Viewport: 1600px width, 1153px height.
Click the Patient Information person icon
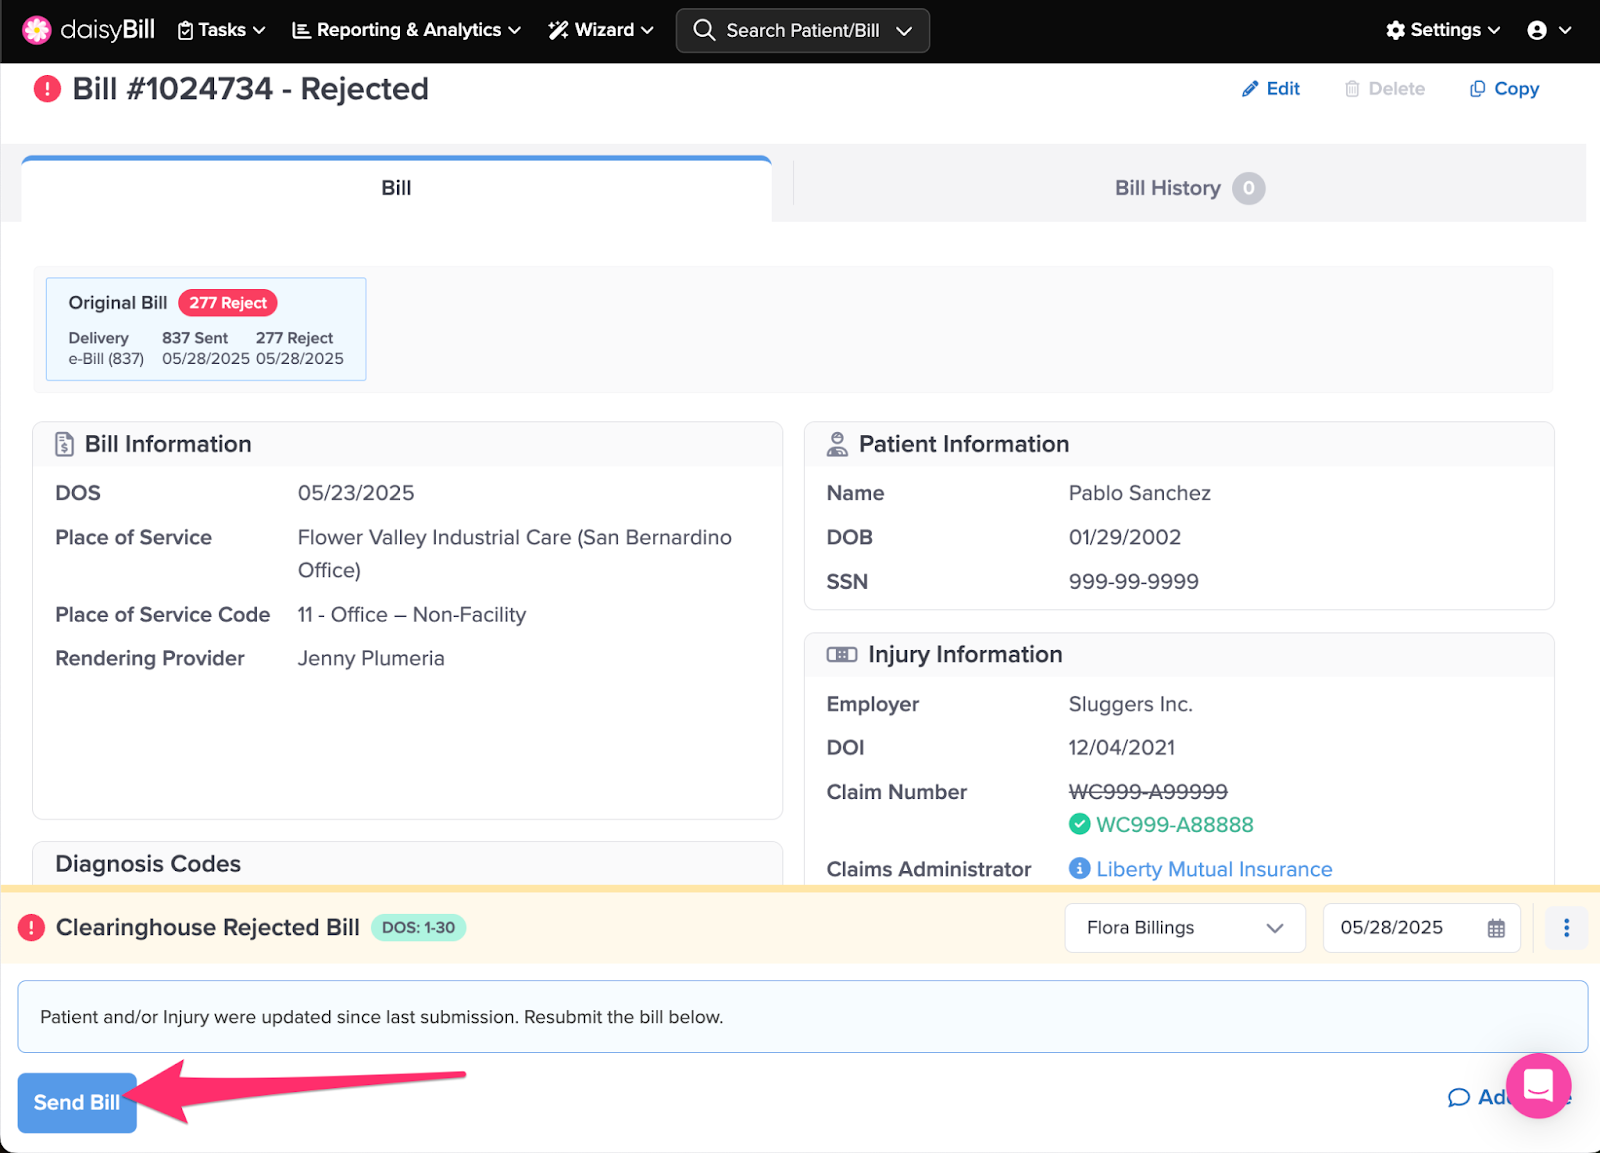(x=837, y=444)
